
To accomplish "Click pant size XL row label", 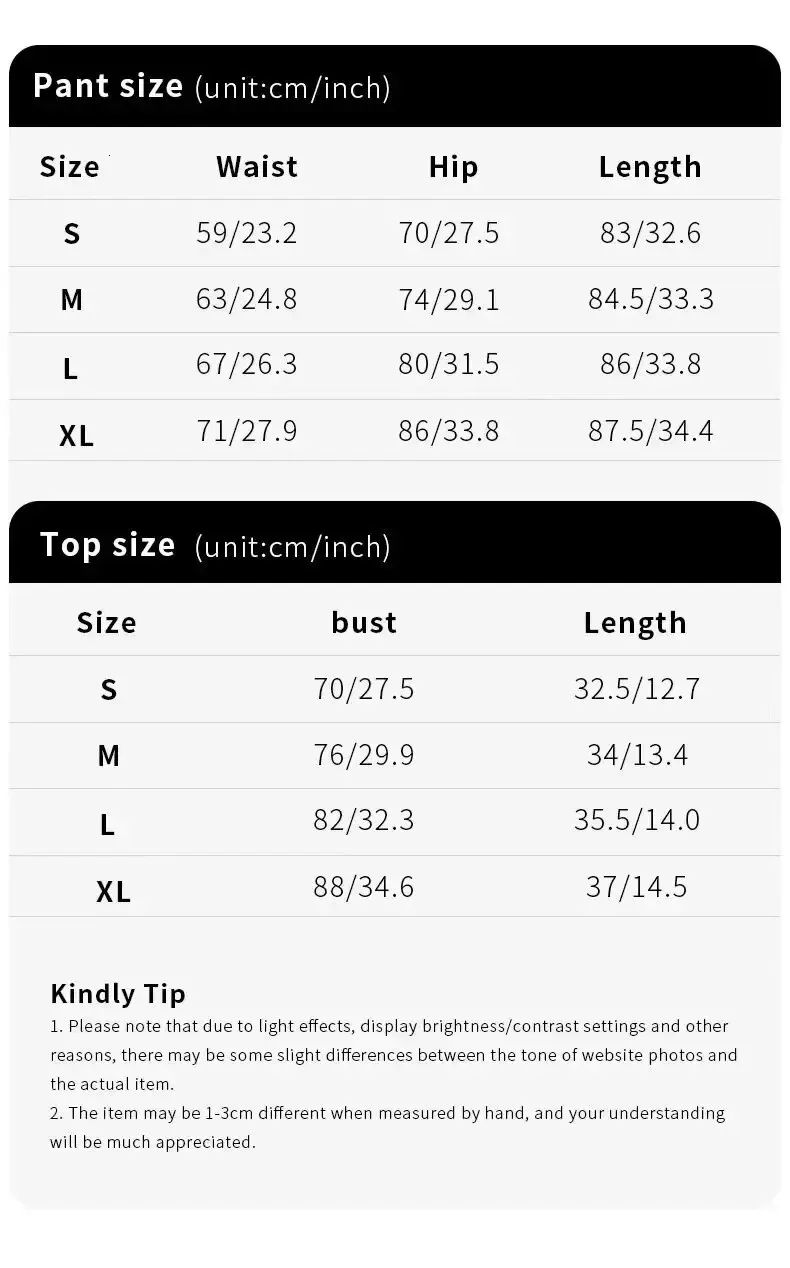I will (76, 436).
